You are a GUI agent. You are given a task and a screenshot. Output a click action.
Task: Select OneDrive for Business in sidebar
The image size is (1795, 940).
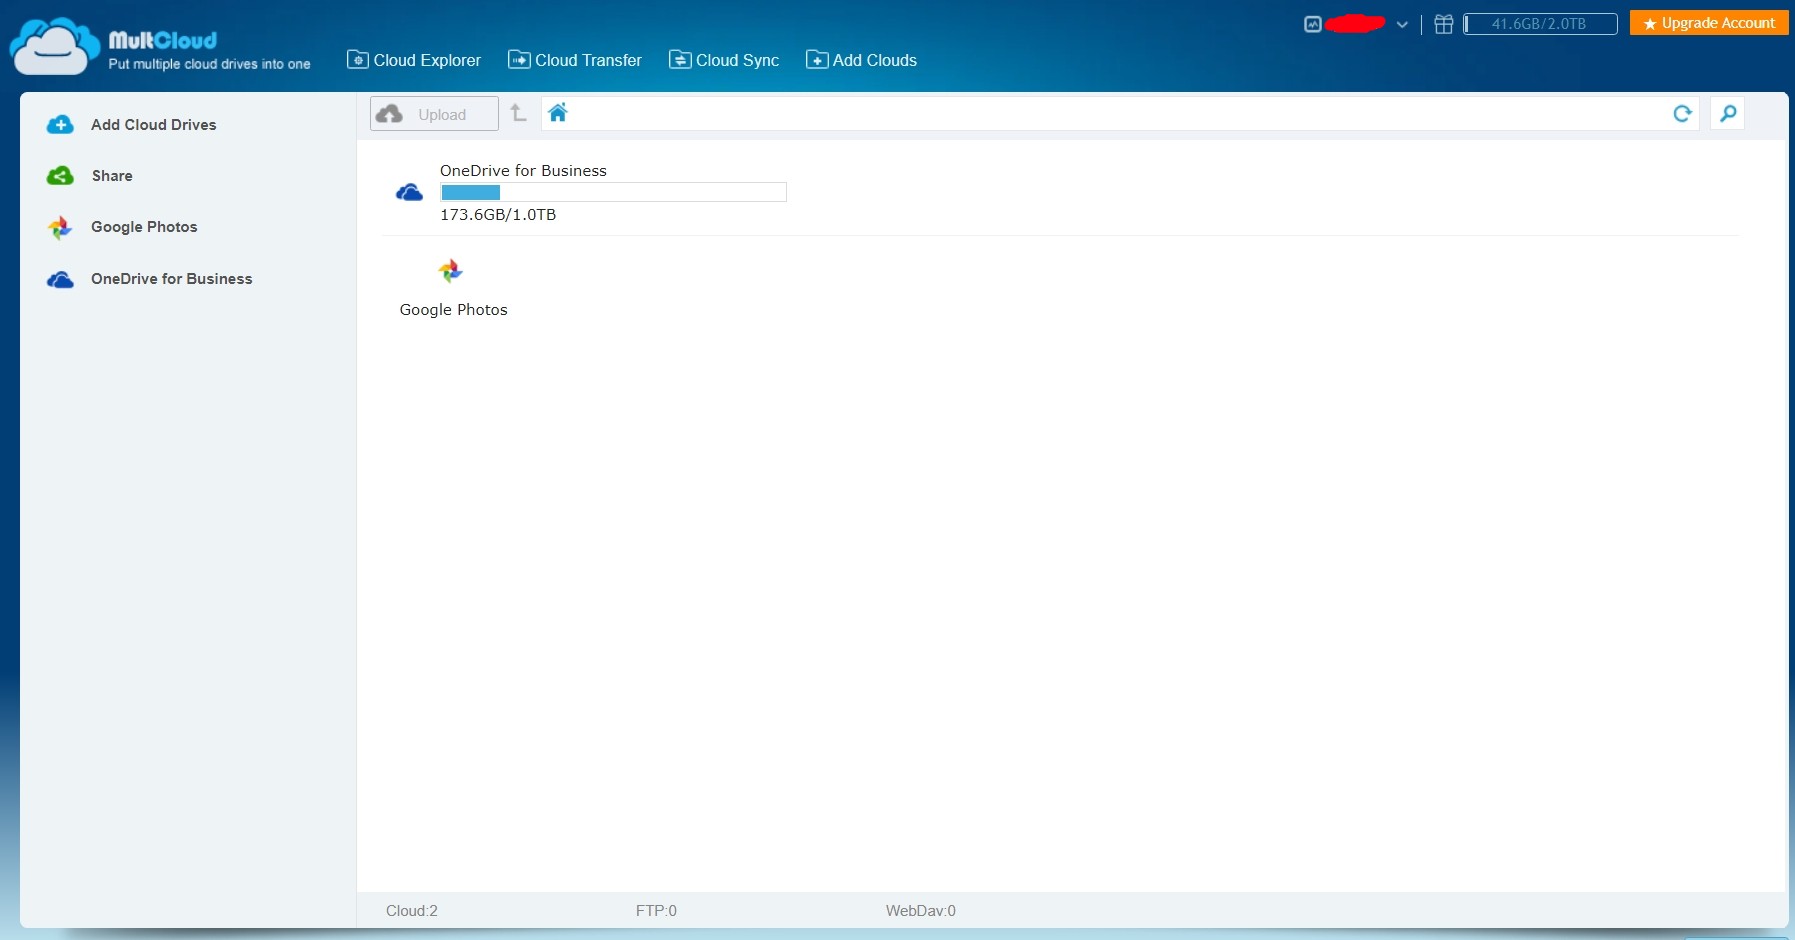(x=149, y=279)
